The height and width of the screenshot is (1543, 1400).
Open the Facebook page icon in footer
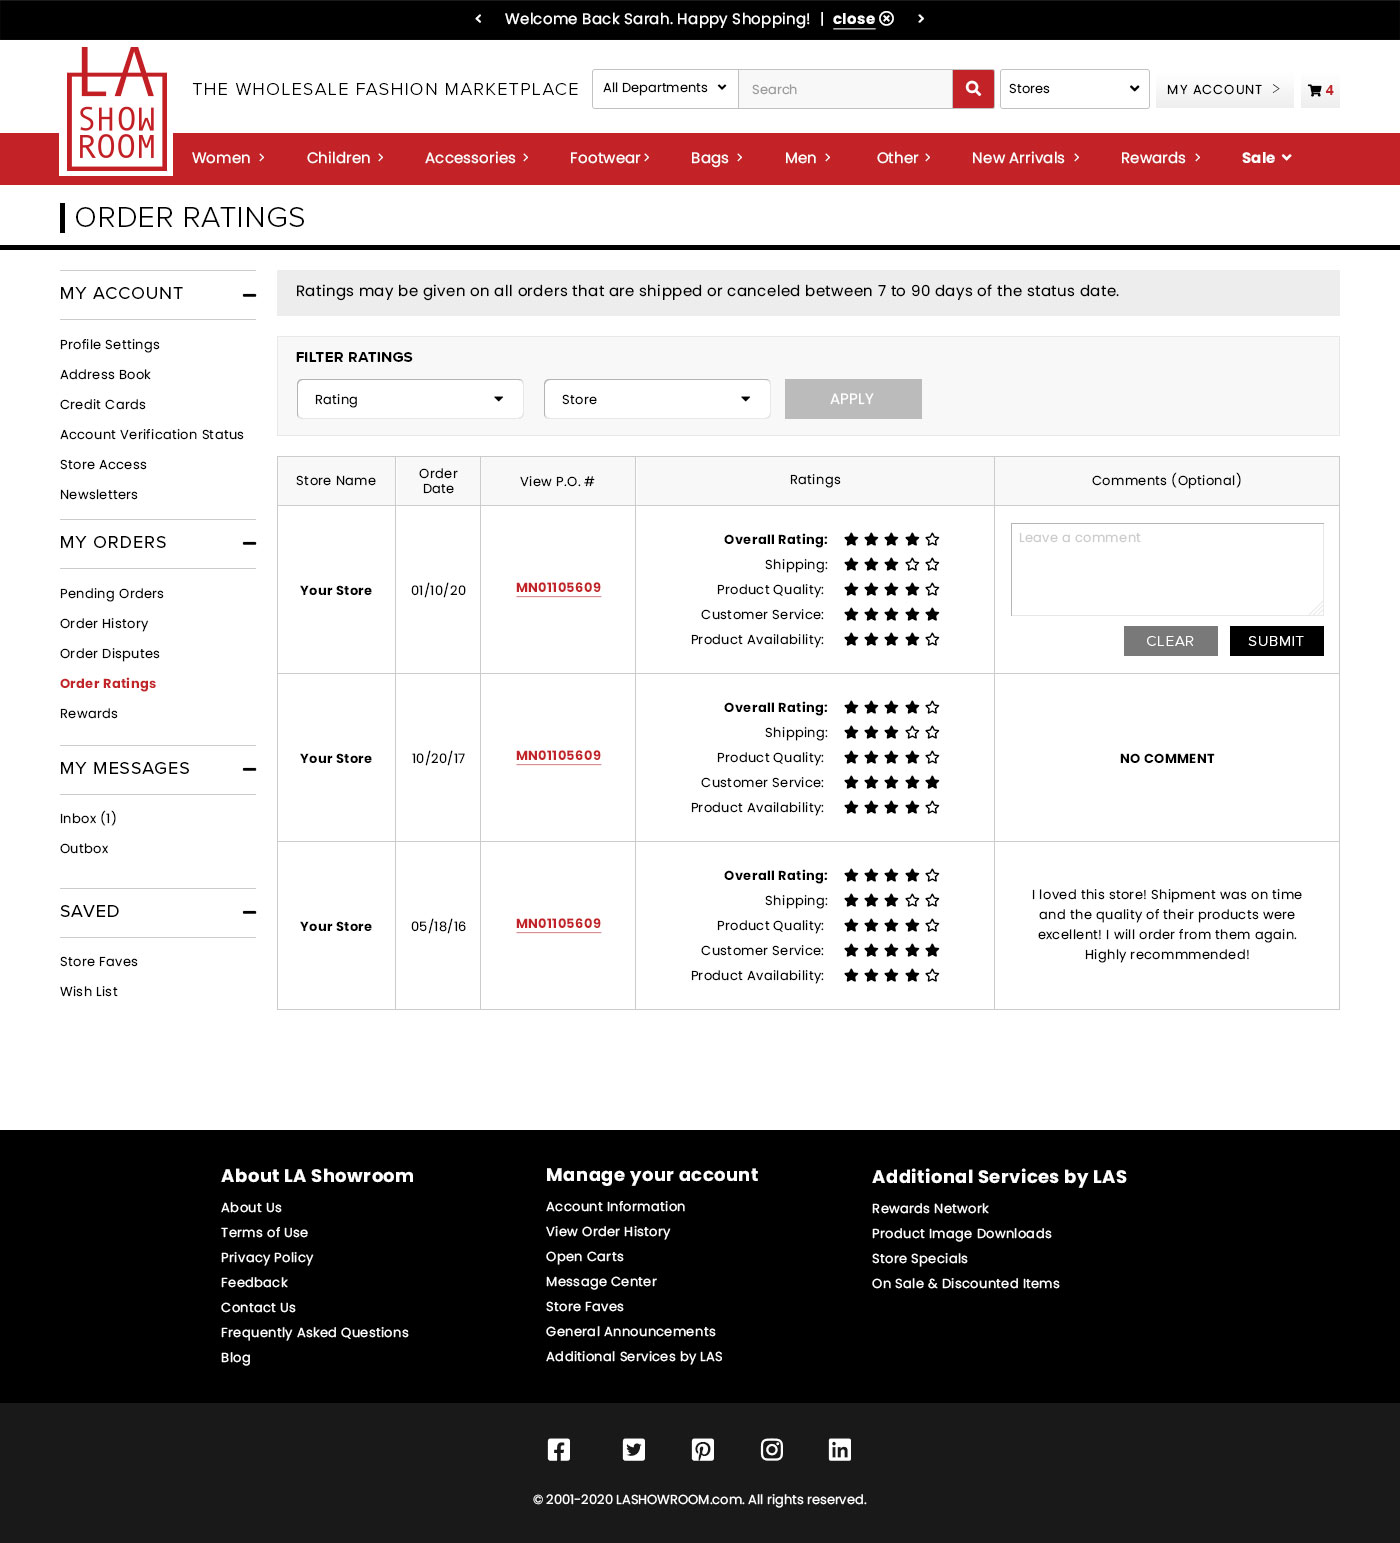[x=559, y=1449]
